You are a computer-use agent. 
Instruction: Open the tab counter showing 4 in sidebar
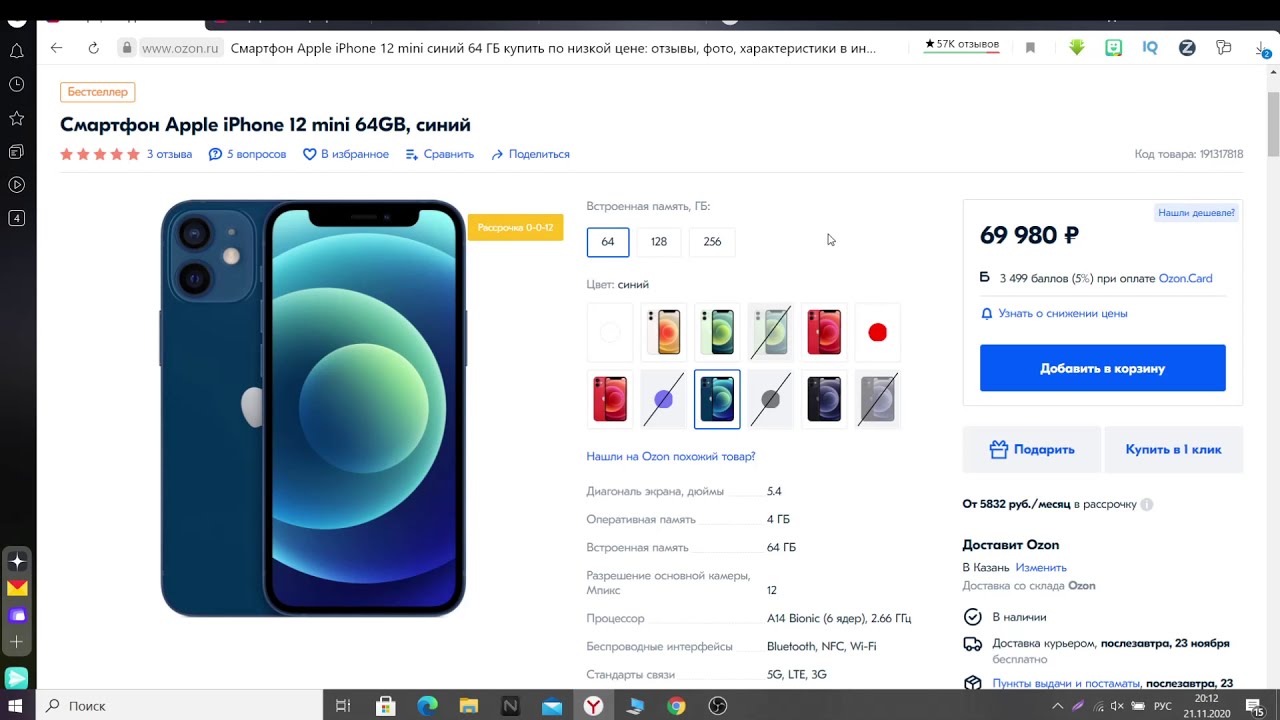[x=17, y=218]
